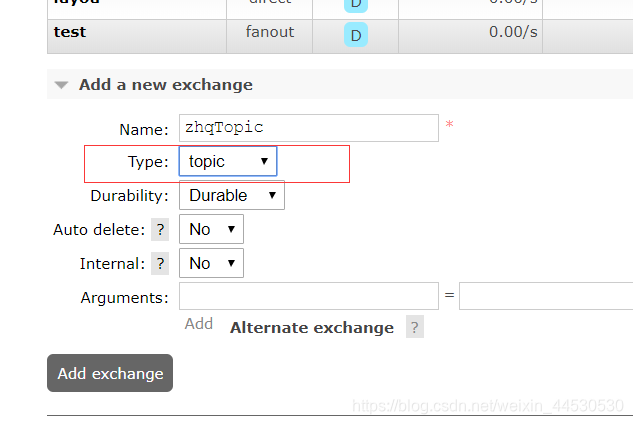The width and height of the screenshot is (633, 424).
Task: Click the help icon next to Auto delete
Action: click(160, 230)
